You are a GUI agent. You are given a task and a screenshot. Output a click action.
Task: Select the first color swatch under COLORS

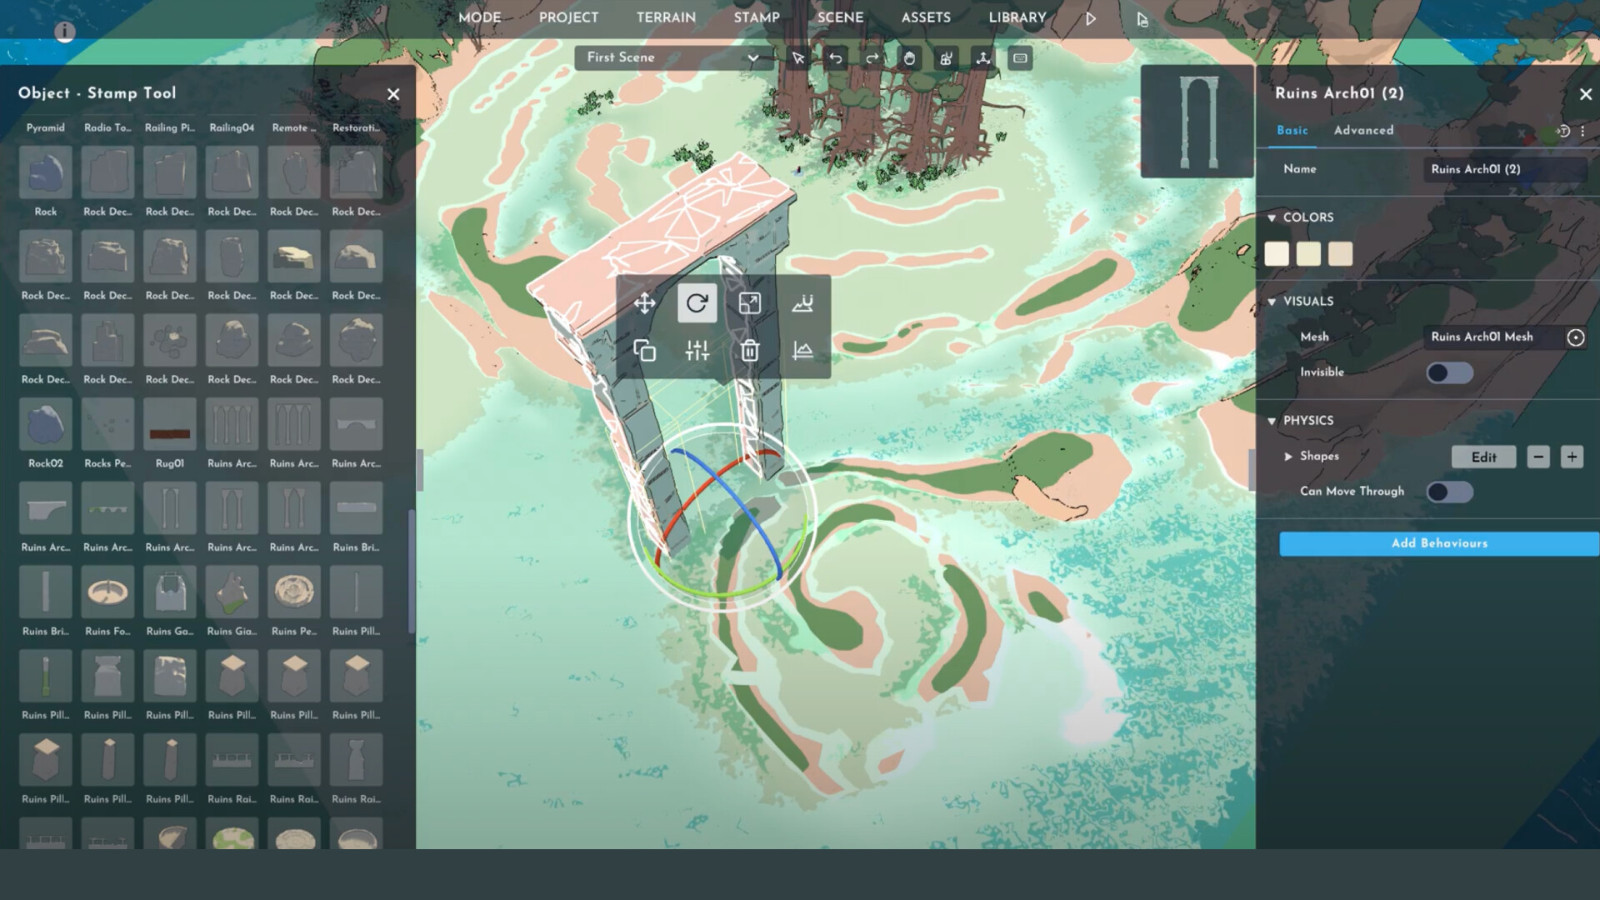(x=1277, y=253)
